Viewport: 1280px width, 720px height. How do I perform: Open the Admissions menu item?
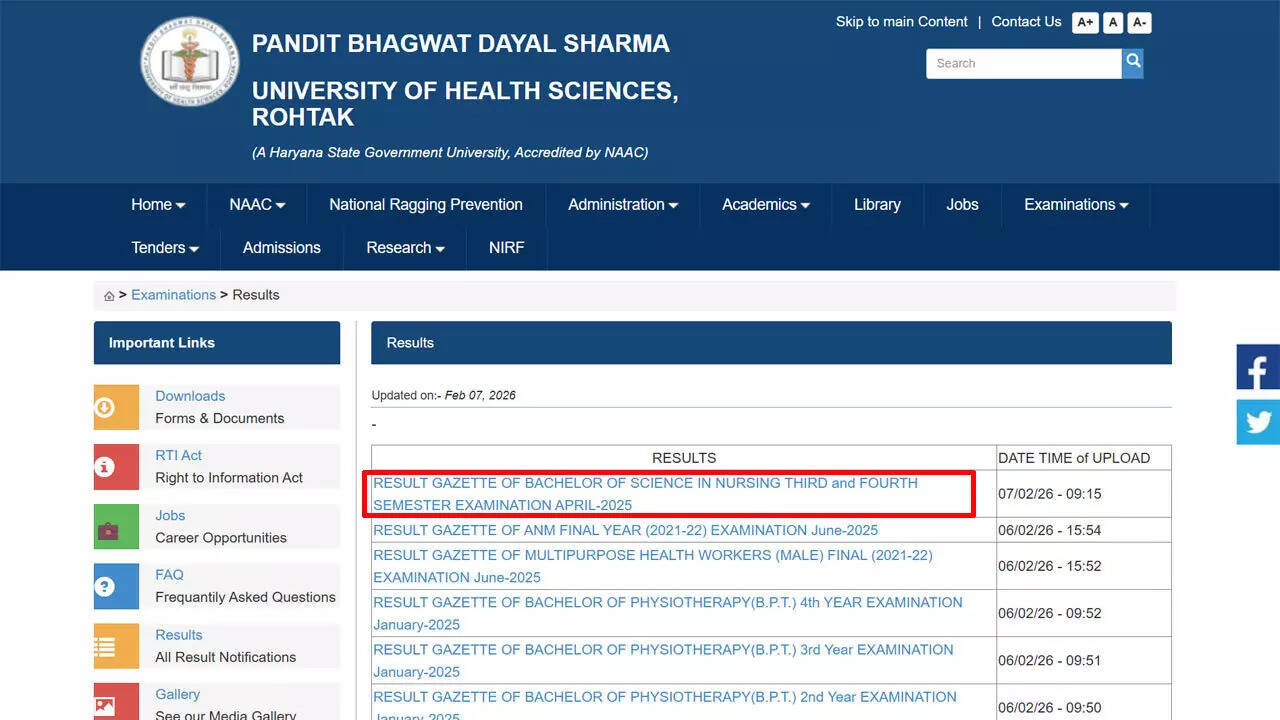282,248
